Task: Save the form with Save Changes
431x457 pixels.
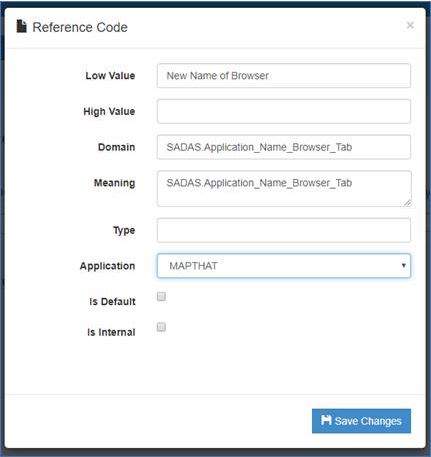Action: point(361,421)
